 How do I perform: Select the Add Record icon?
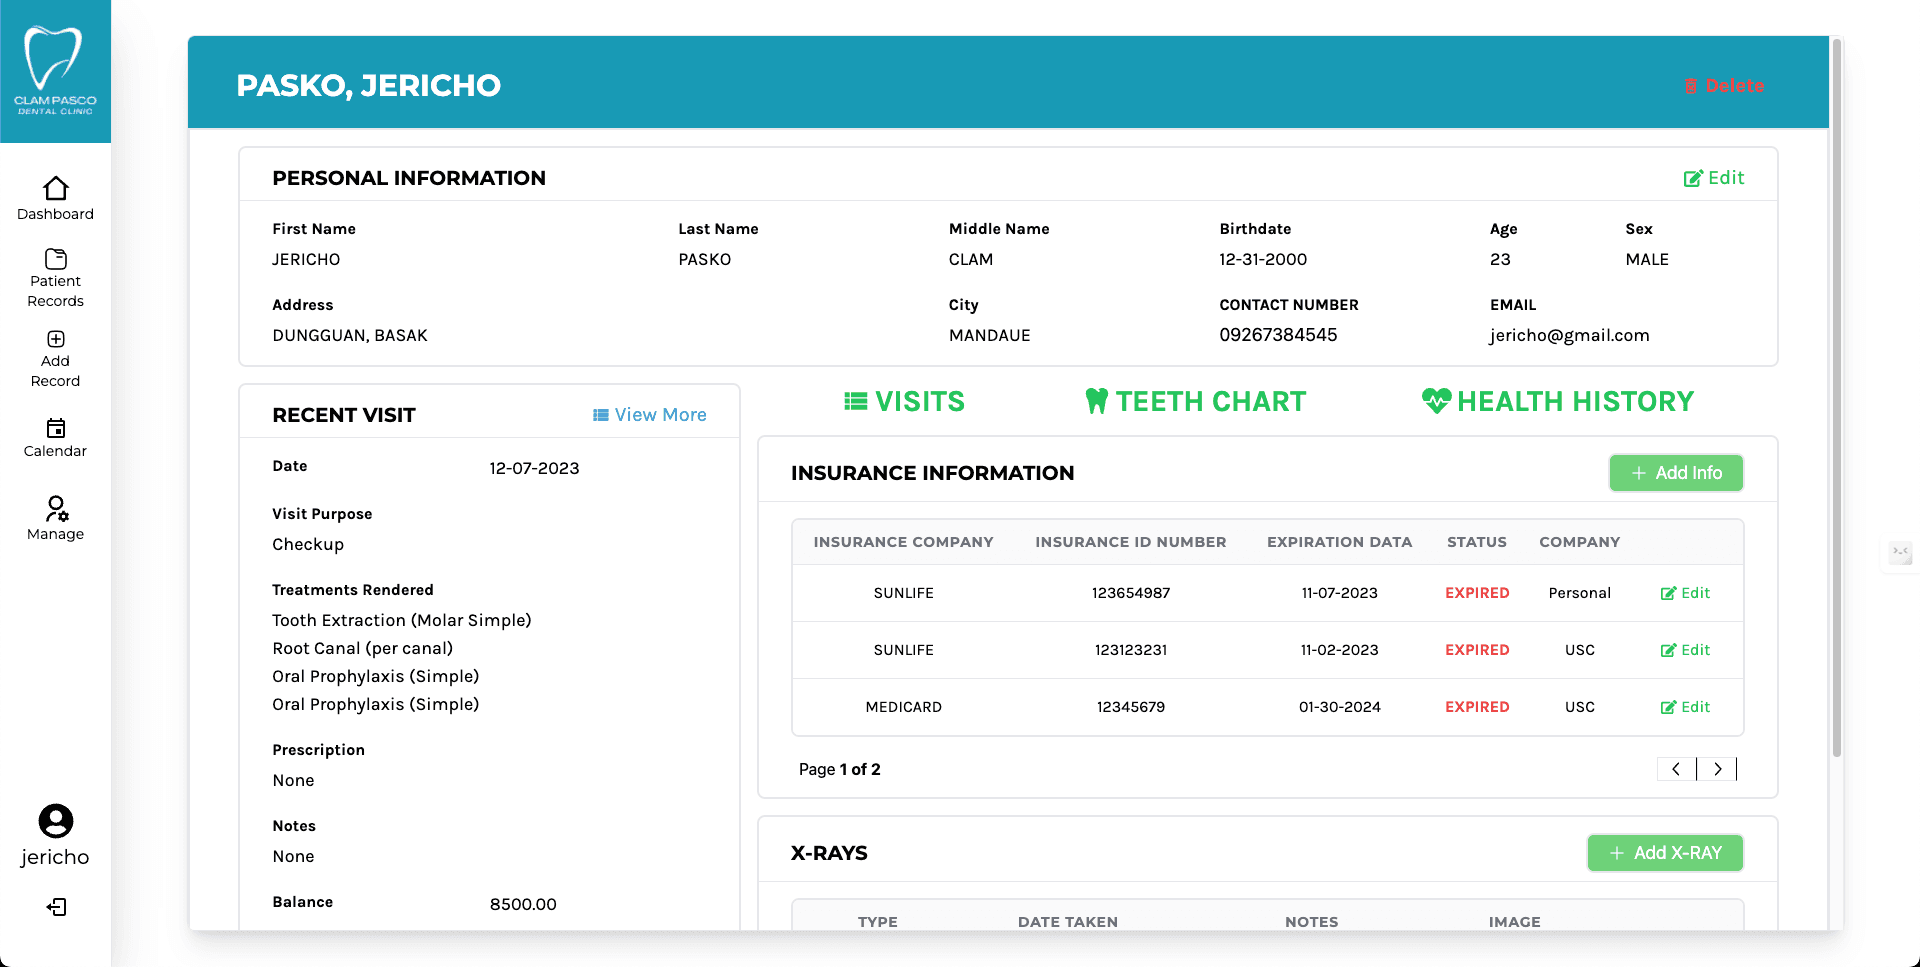point(56,339)
